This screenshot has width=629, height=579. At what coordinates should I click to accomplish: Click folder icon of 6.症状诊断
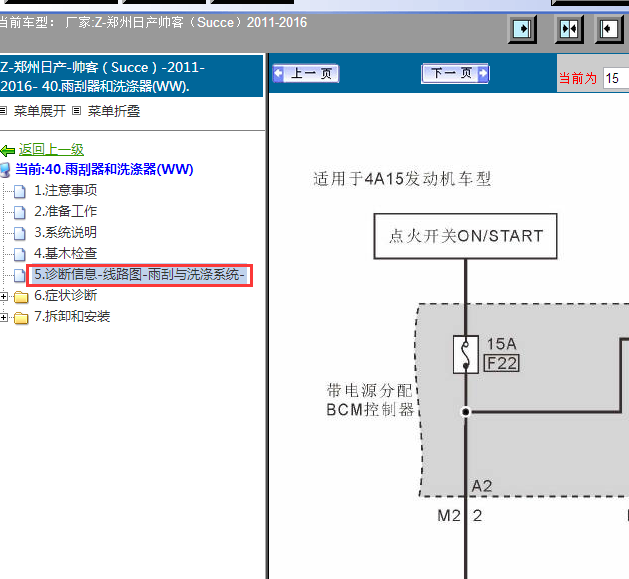point(21,297)
